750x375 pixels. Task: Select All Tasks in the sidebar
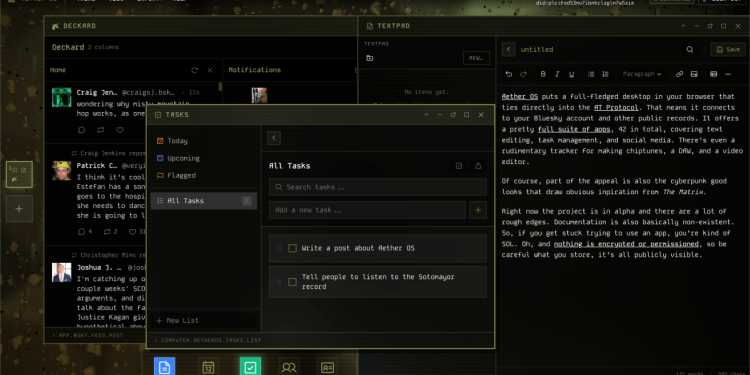tap(204, 201)
